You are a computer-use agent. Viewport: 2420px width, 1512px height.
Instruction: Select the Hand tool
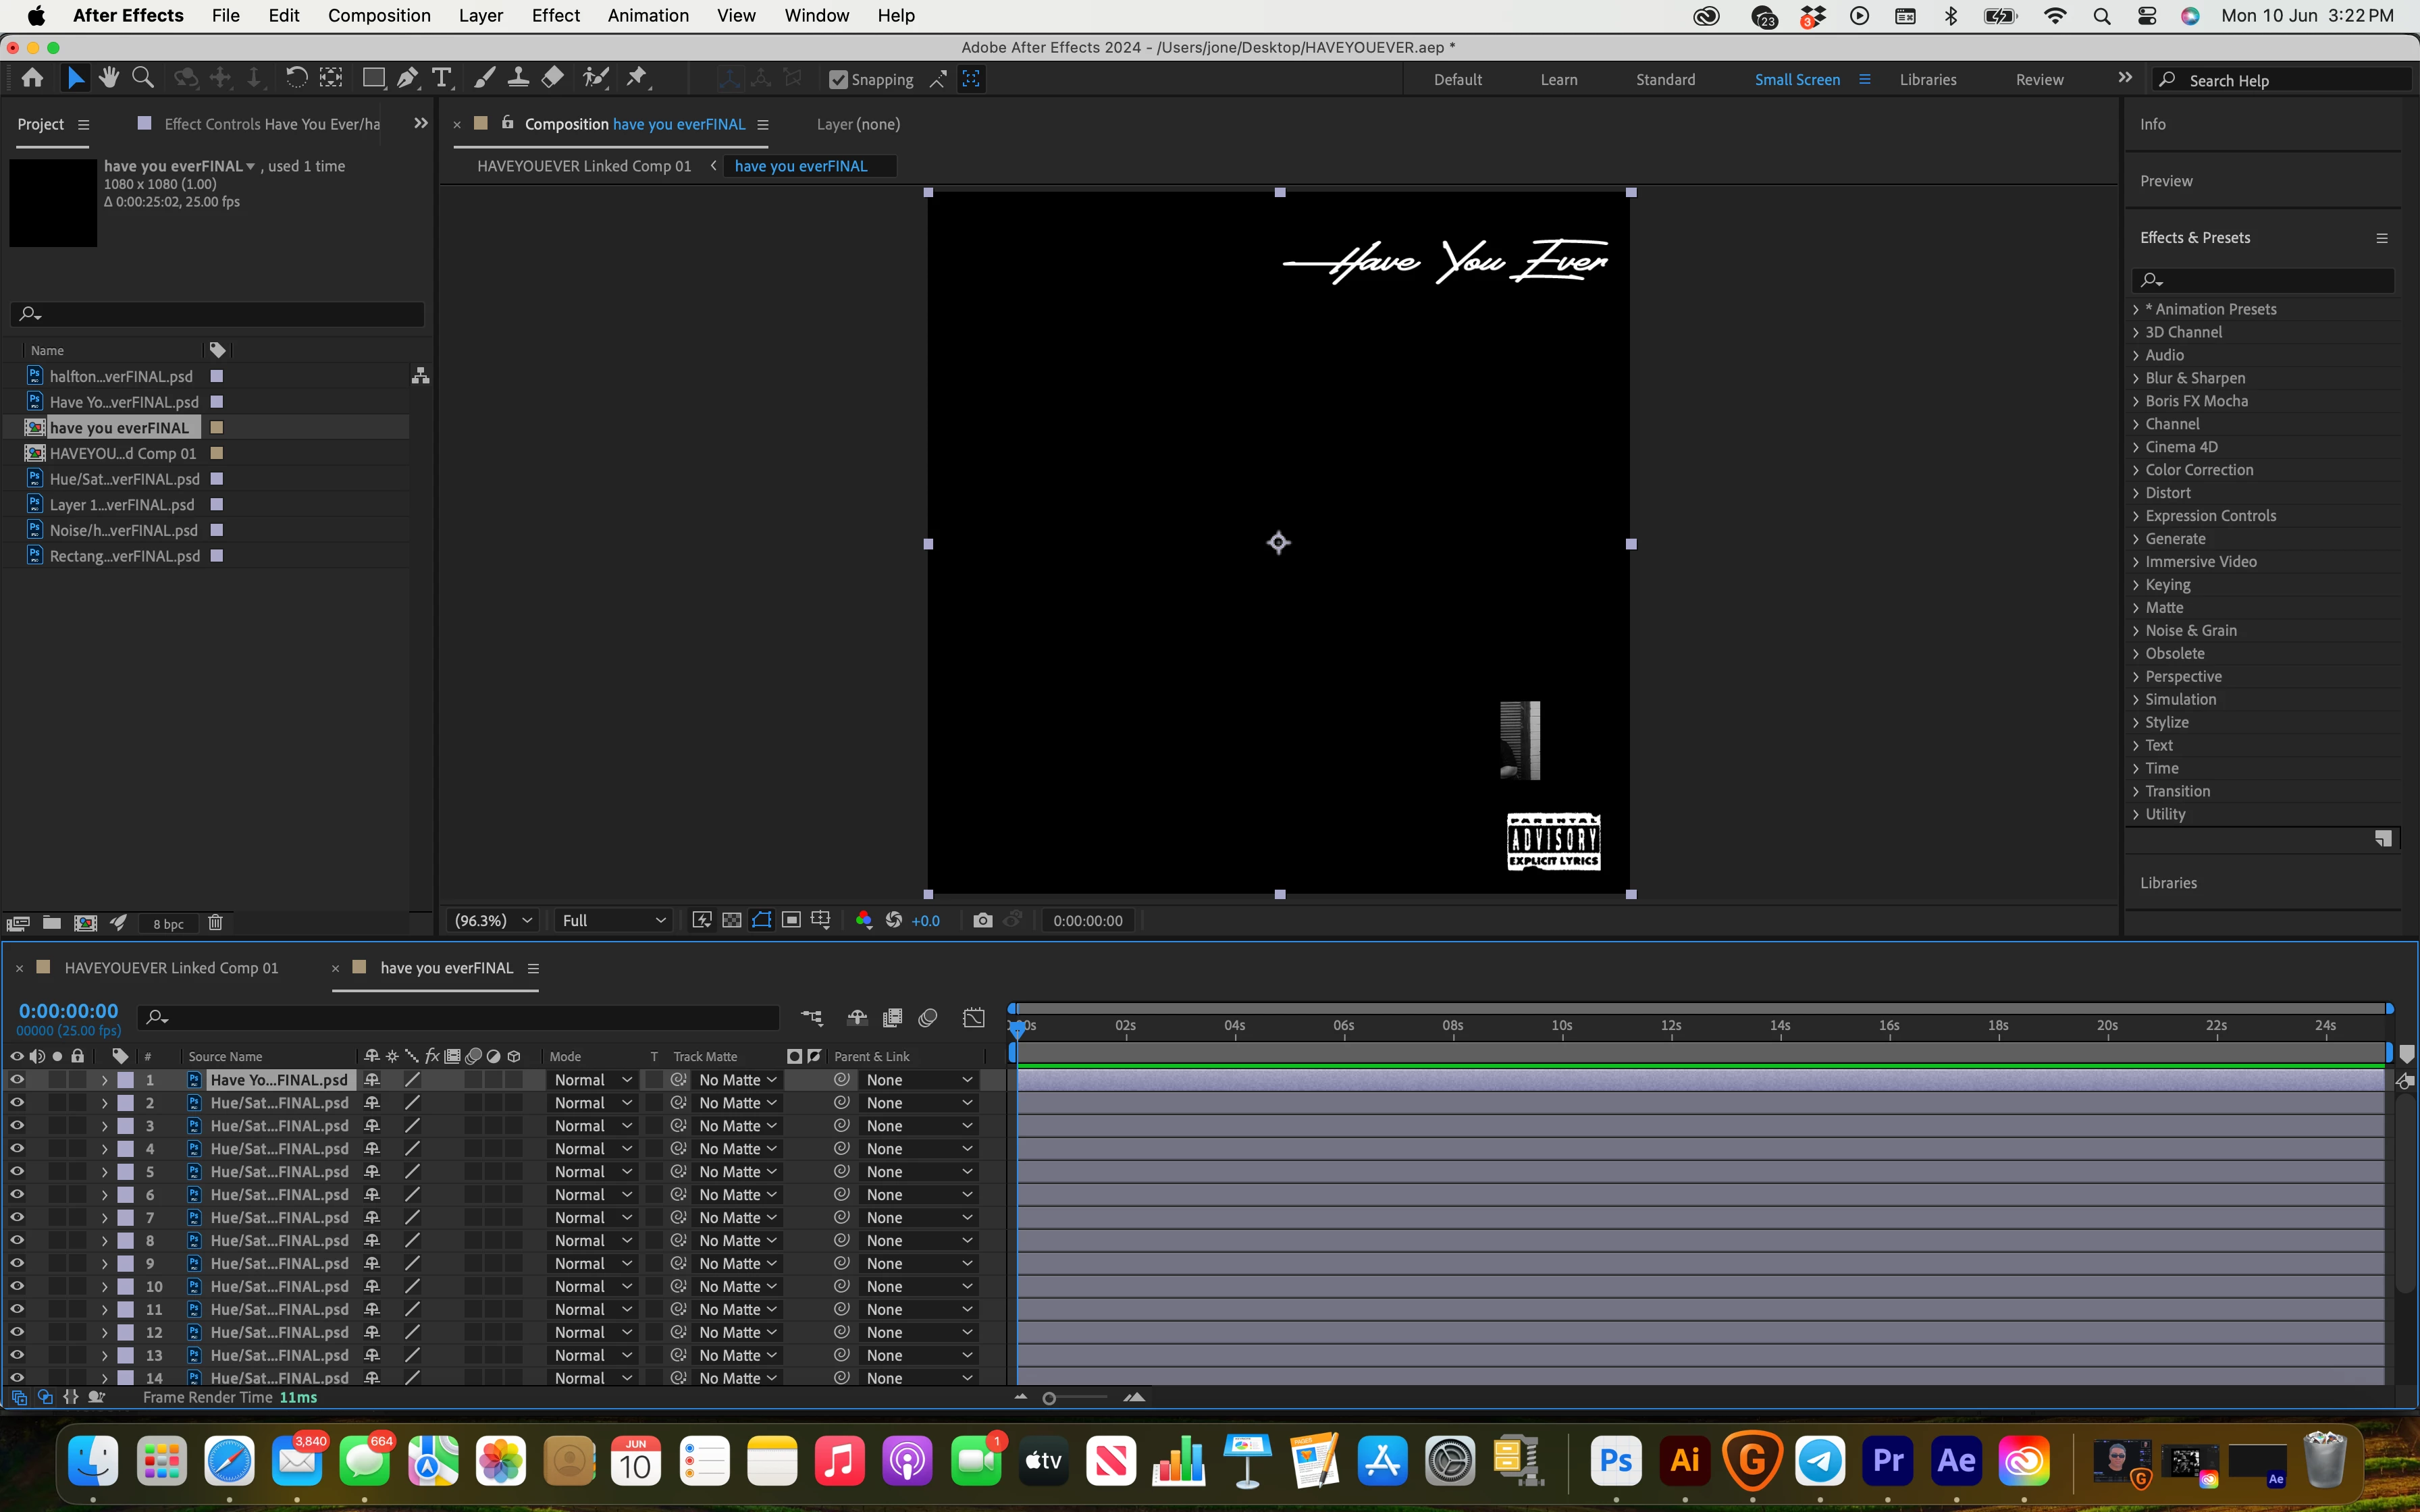(x=109, y=78)
